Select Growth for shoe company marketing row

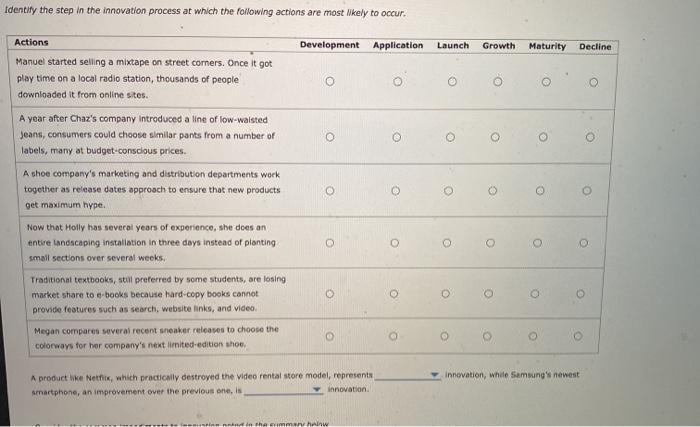point(492,191)
